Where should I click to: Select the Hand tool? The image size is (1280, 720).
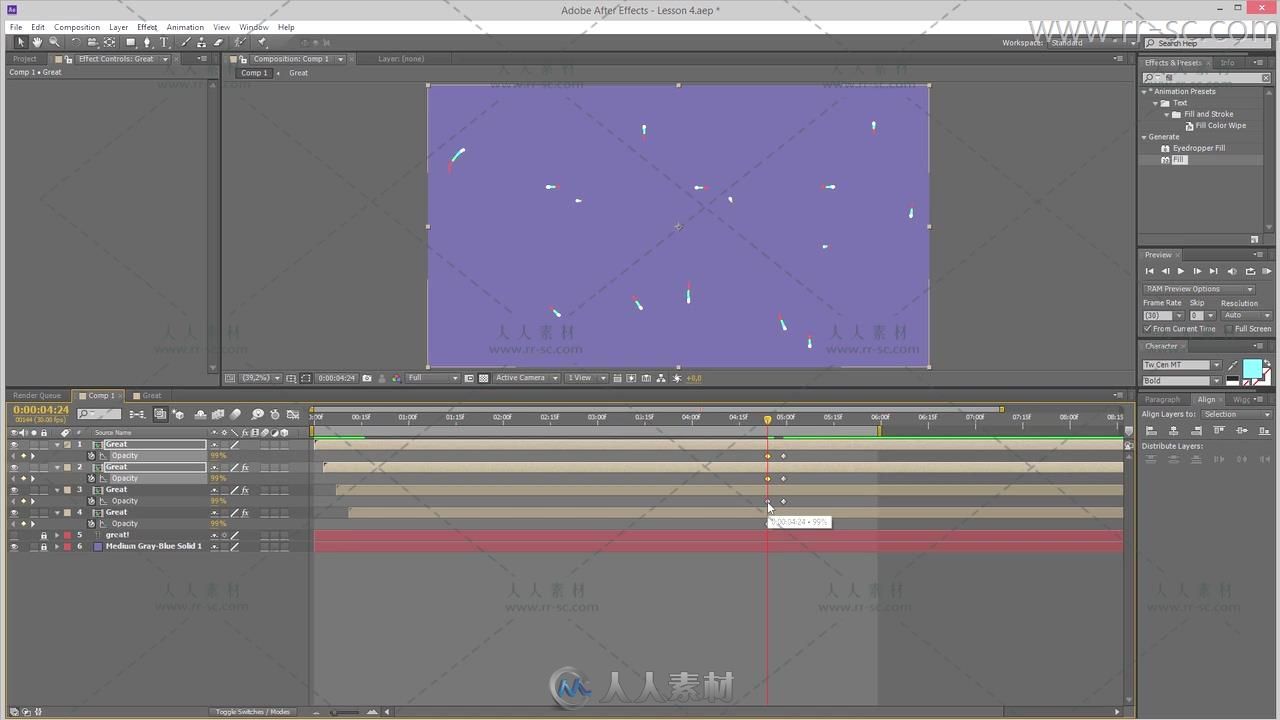[x=37, y=43]
